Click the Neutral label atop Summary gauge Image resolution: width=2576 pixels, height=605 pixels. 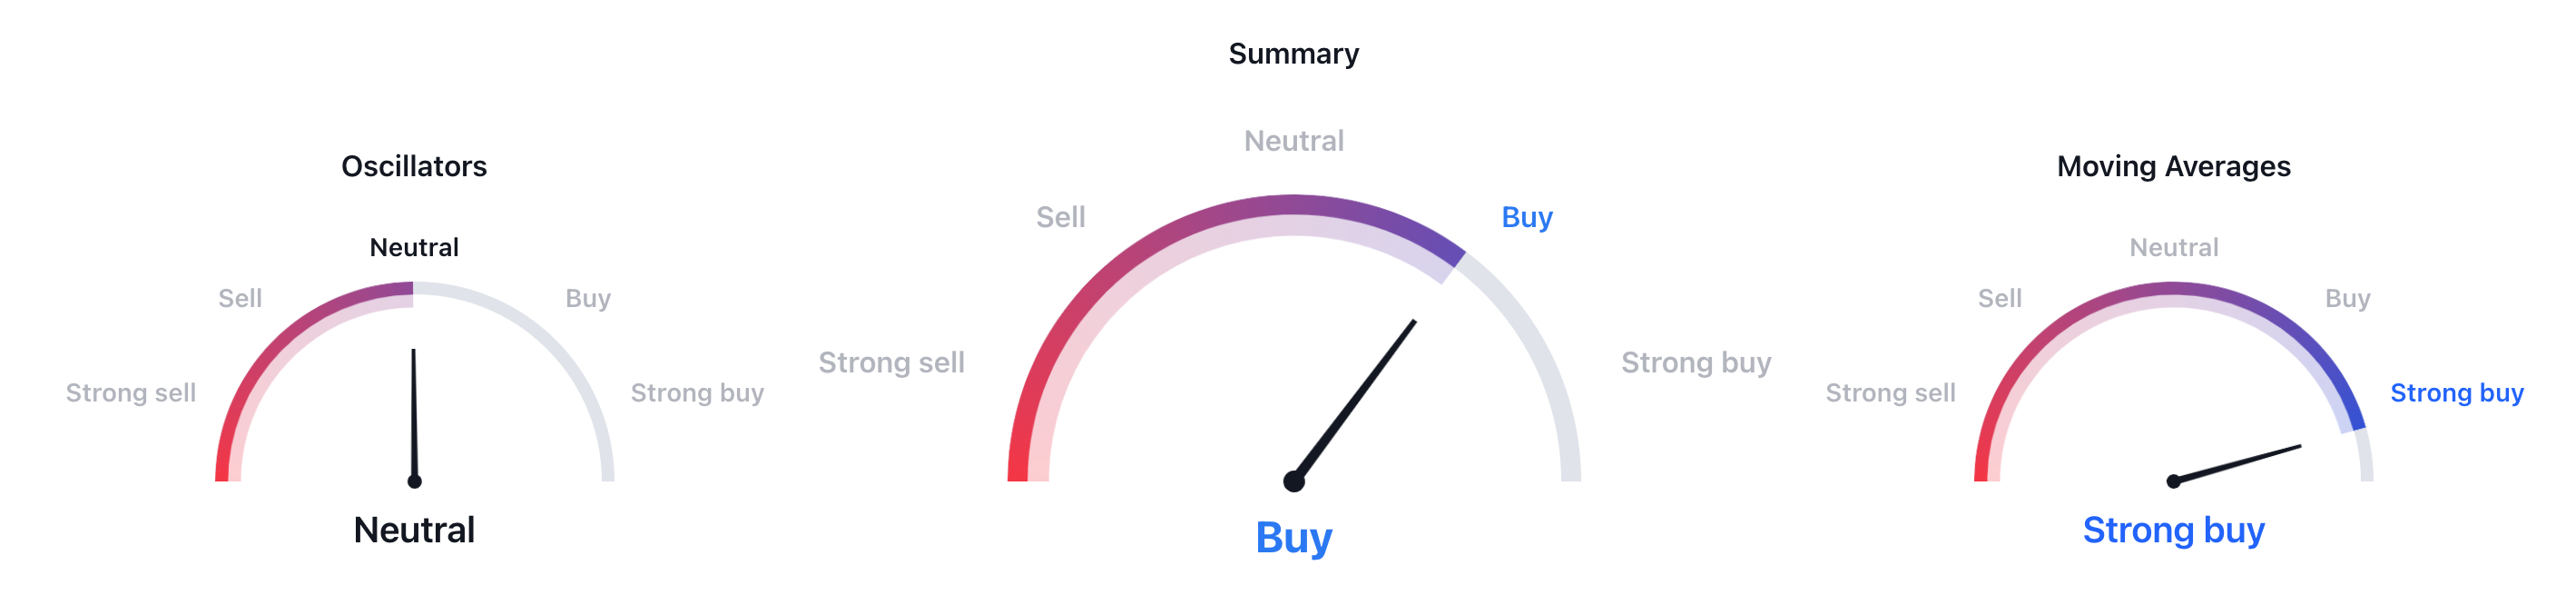pos(1294,141)
